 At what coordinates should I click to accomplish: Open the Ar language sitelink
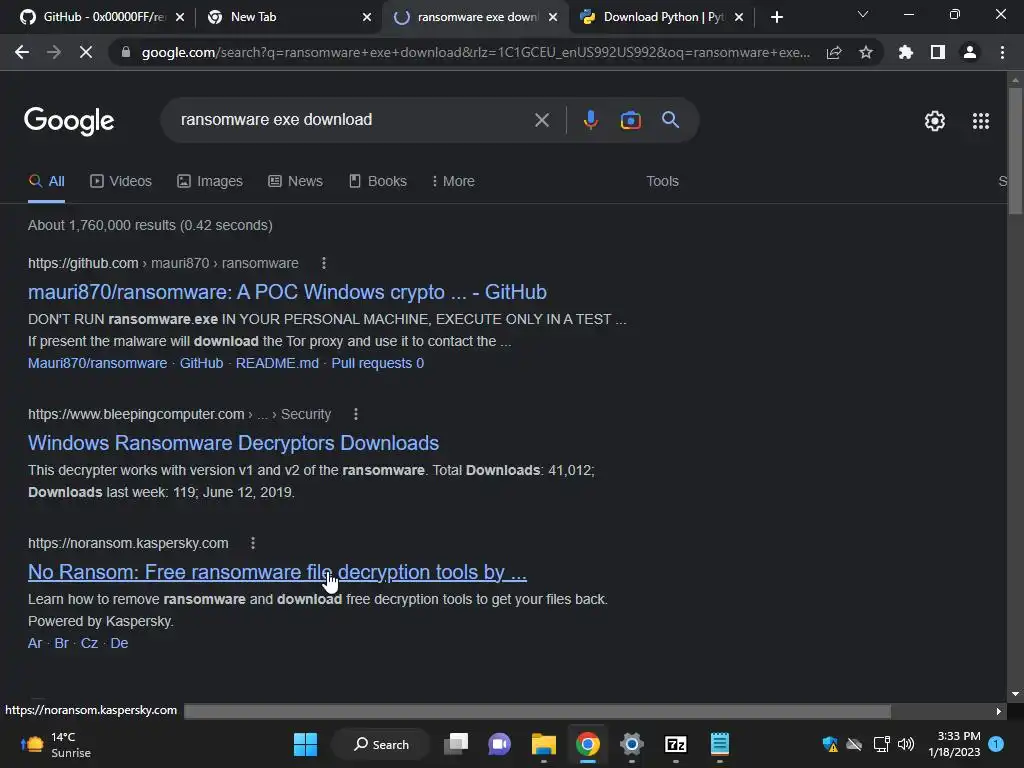(35, 643)
